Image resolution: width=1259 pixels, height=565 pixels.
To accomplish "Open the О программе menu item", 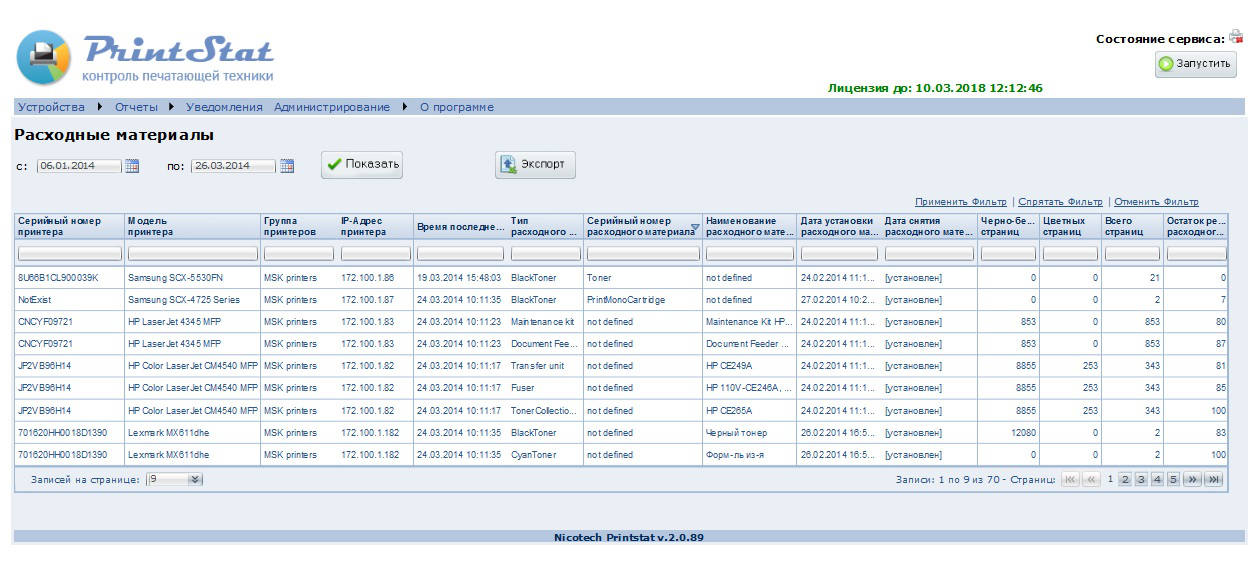I will click(x=456, y=107).
